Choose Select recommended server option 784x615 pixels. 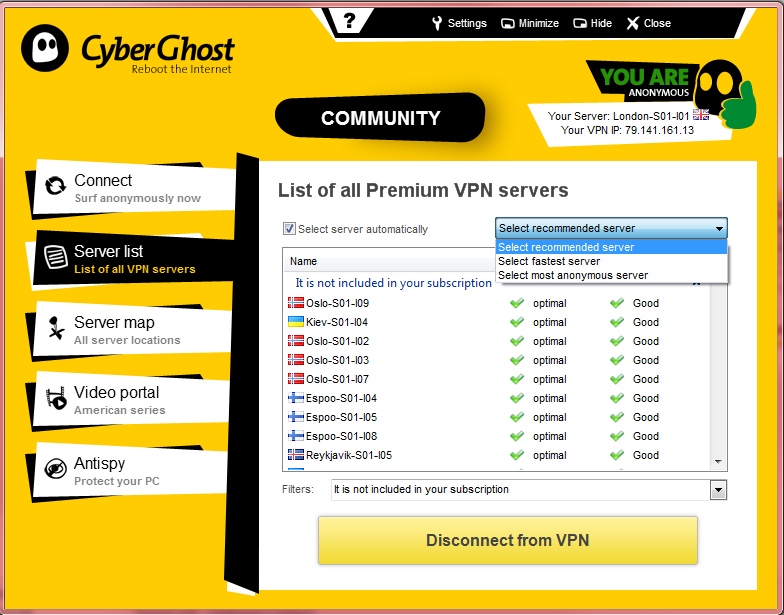(611, 247)
